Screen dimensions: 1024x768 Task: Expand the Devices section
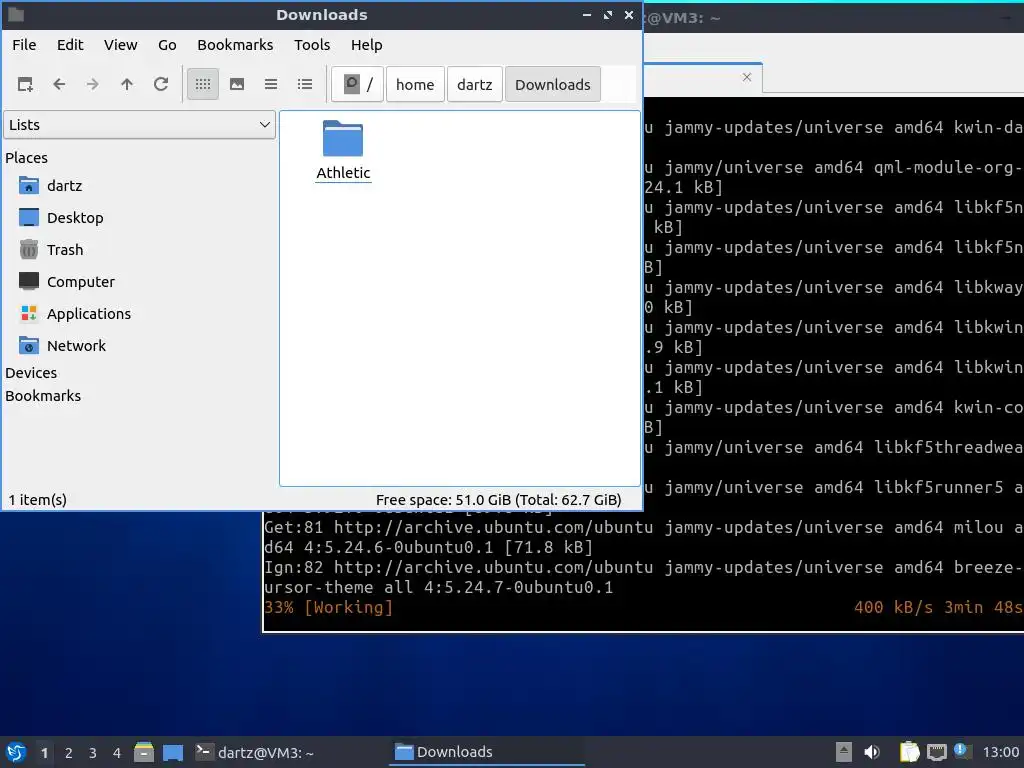click(x=31, y=373)
